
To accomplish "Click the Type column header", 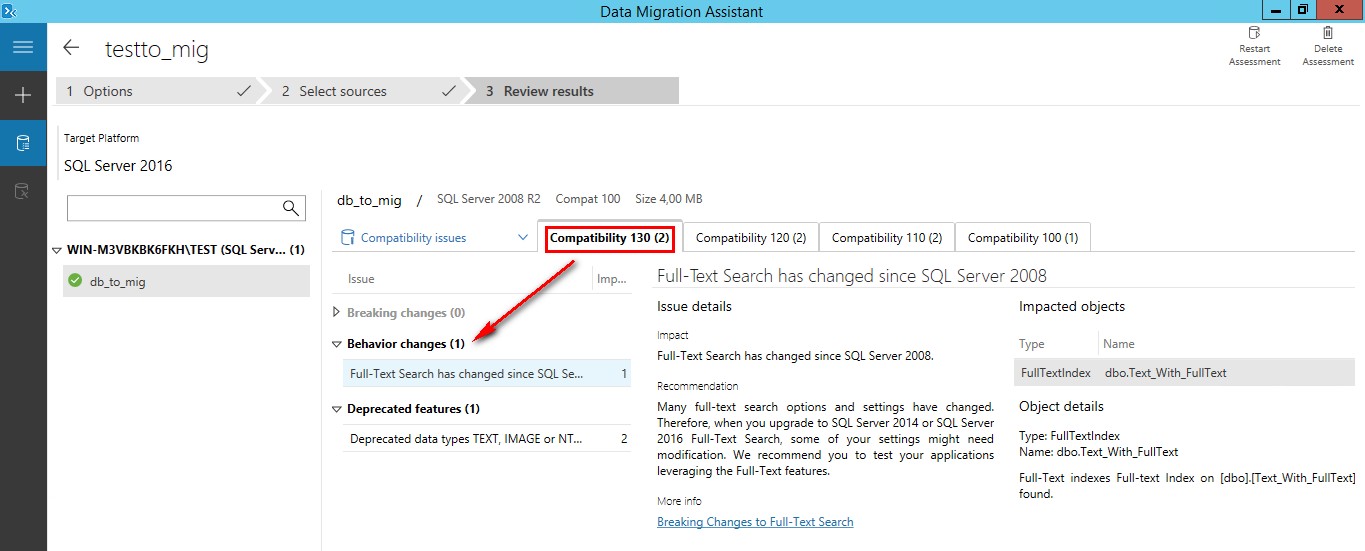I will click(1031, 344).
